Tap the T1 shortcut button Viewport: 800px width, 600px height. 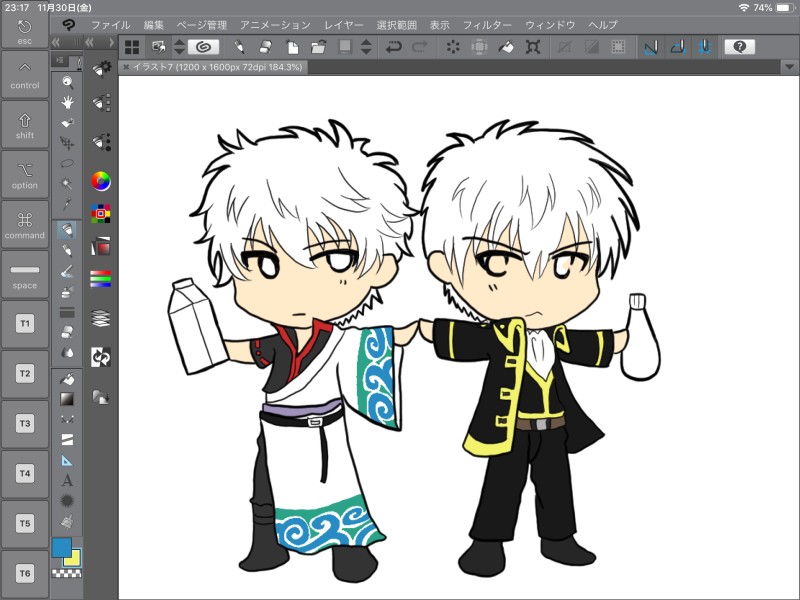[24, 323]
